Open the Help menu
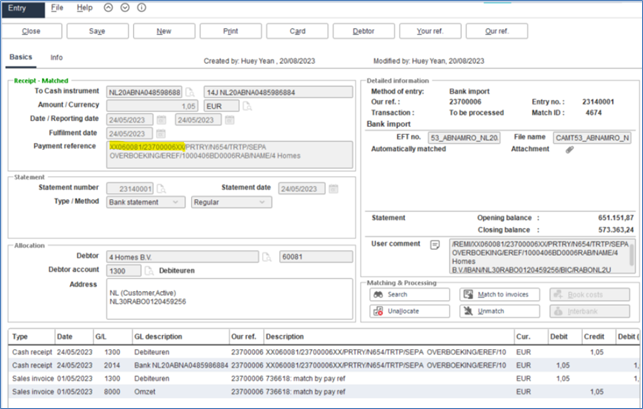This screenshot has width=643, height=409. click(x=84, y=7)
